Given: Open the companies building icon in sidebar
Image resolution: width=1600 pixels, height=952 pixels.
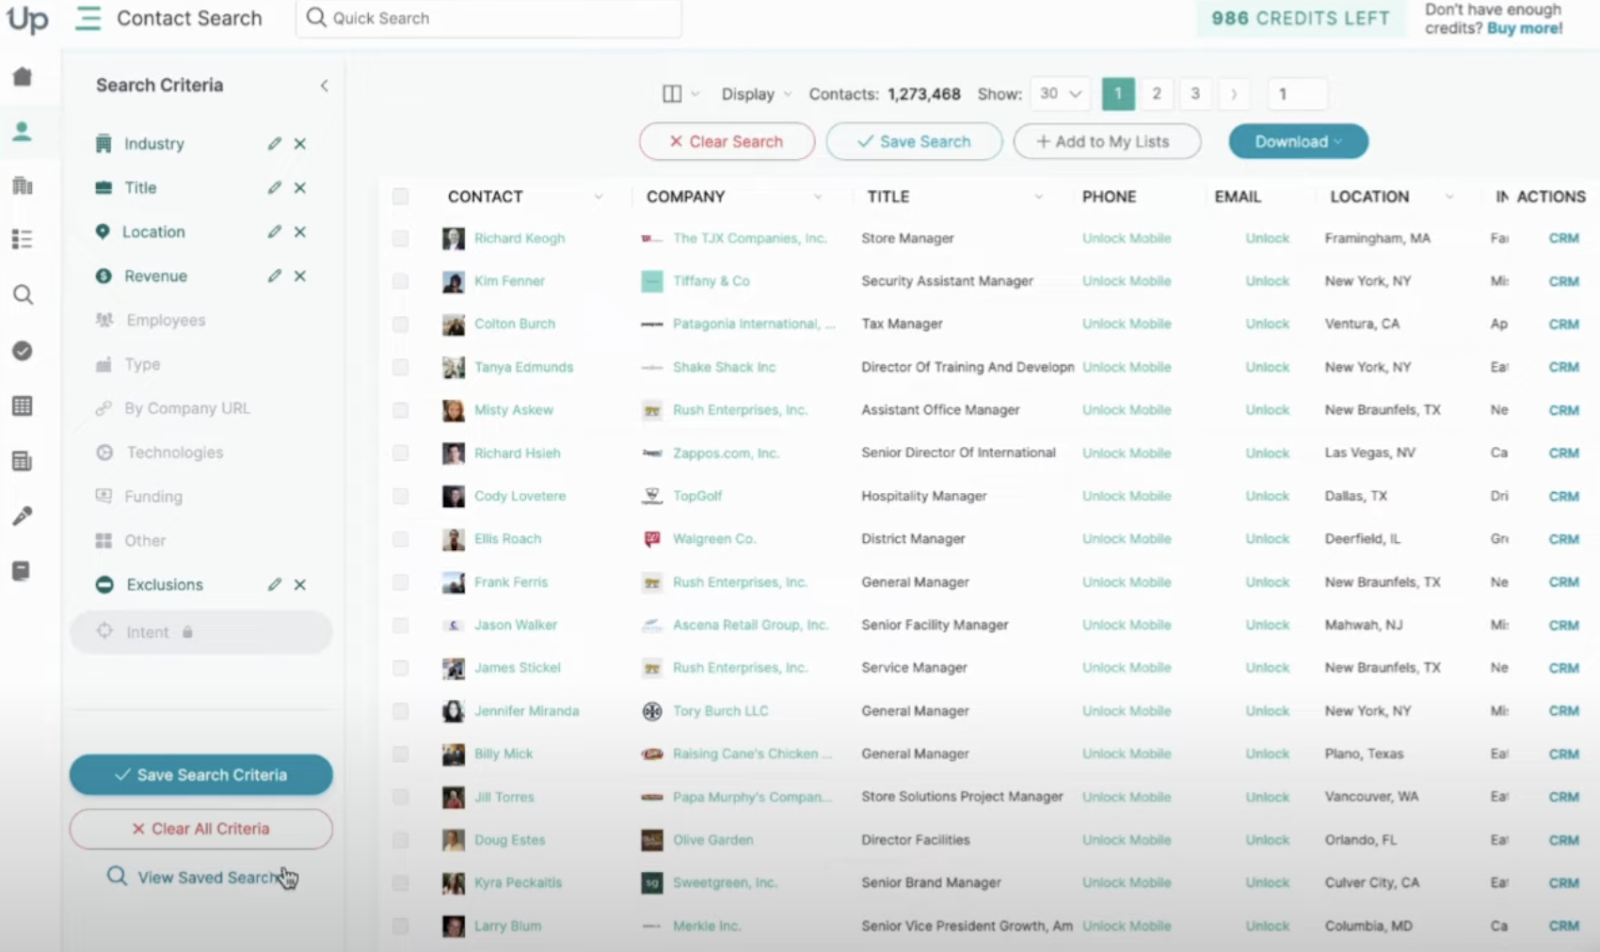Looking at the screenshot, I should [22, 185].
